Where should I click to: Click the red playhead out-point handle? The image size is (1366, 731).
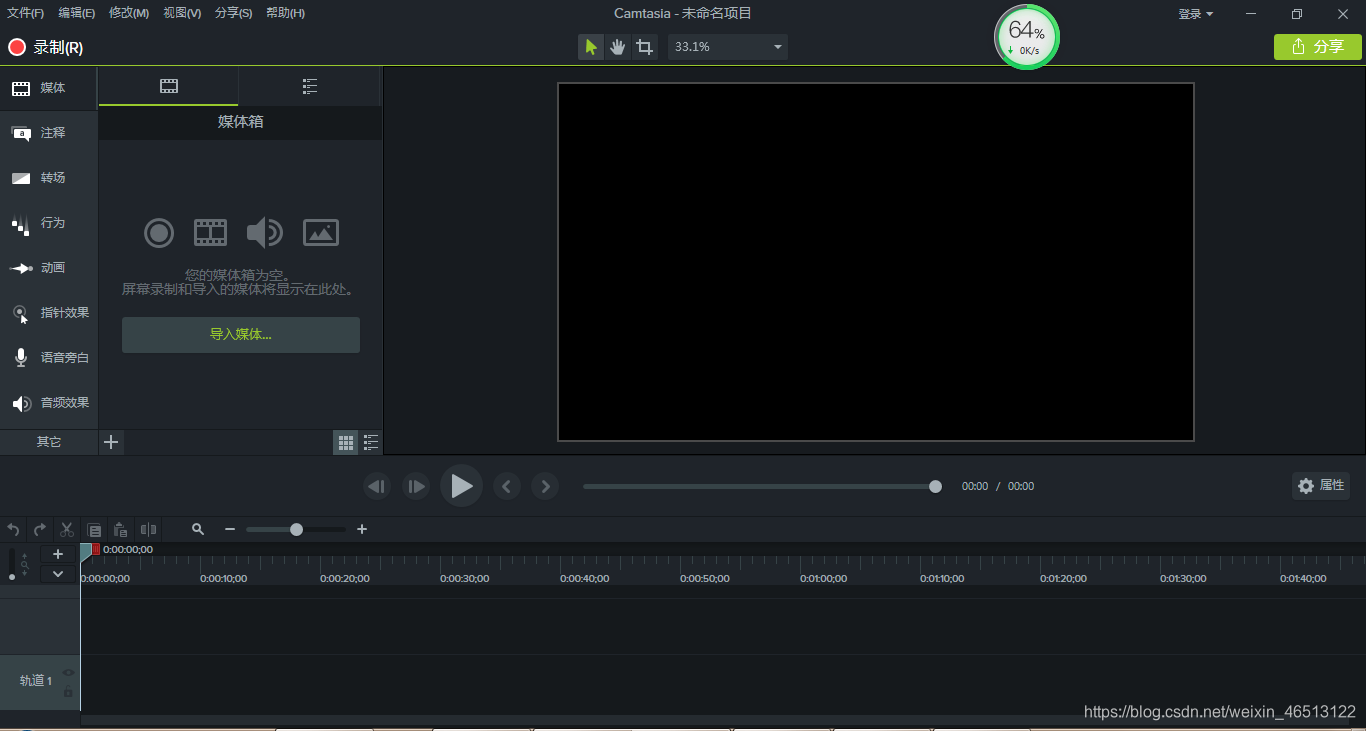96,549
